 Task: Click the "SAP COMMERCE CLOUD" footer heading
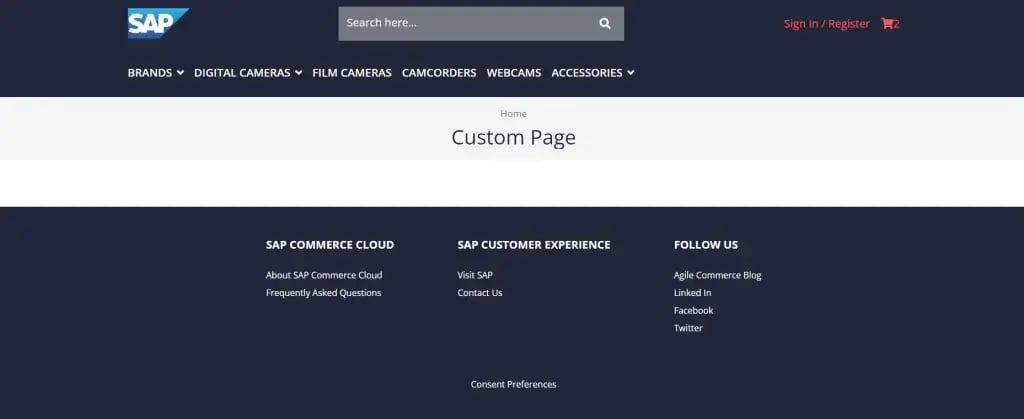pyautogui.click(x=330, y=245)
